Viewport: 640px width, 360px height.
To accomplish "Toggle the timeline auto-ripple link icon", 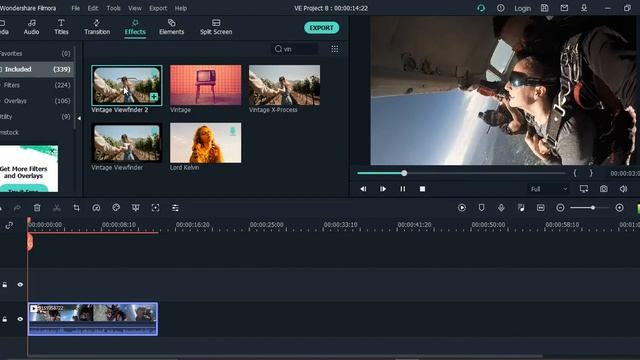I will 9,225.
